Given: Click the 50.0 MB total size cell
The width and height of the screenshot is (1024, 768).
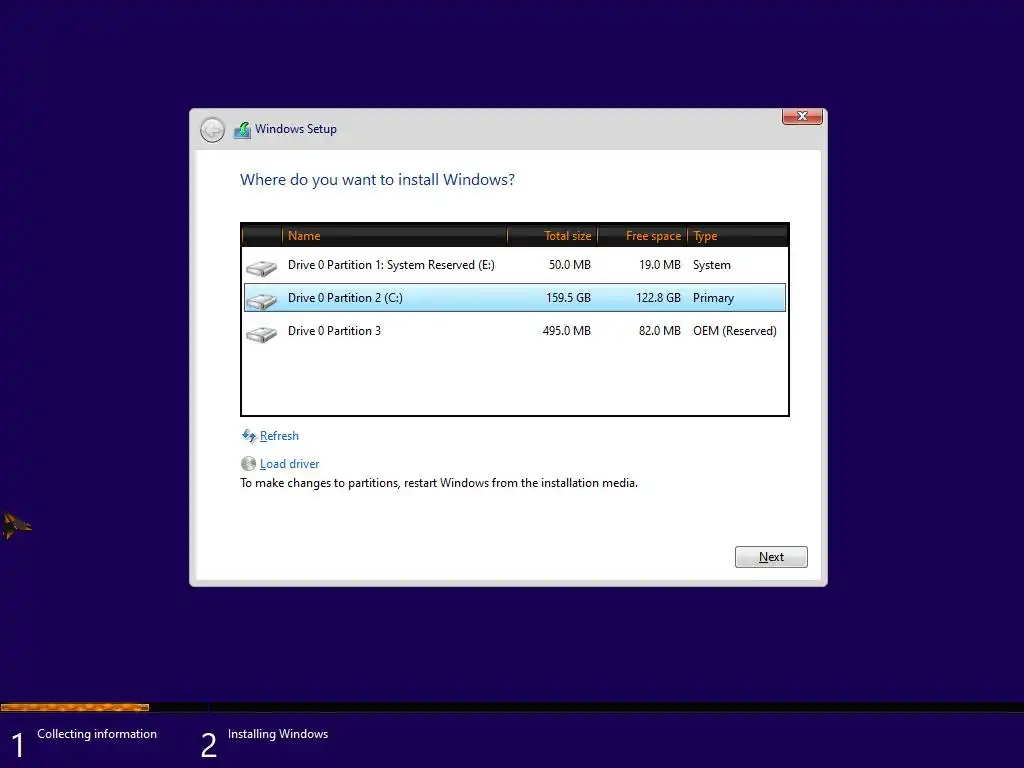Looking at the screenshot, I should (x=569, y=265).
